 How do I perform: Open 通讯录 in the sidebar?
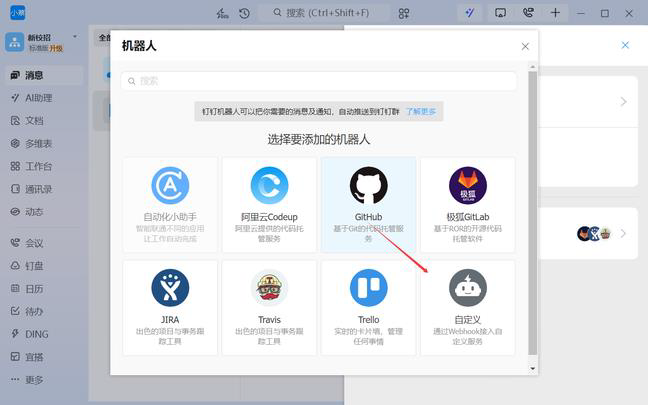pos(44,189)
